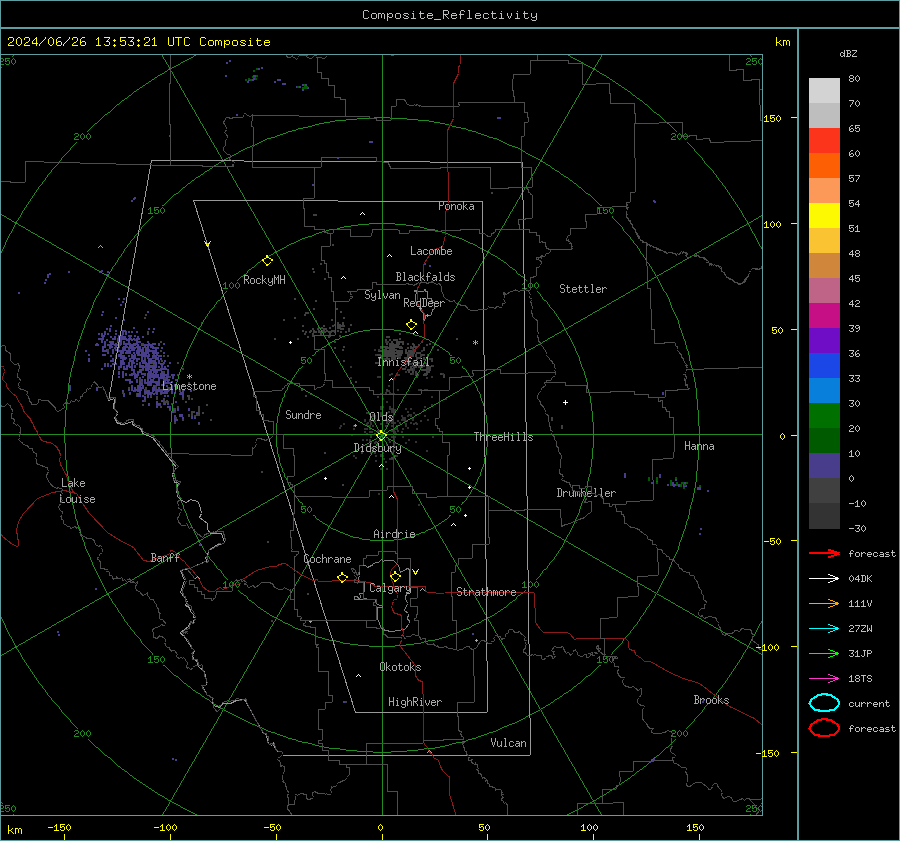Select the bright green 30-20 dBZ swatch
900x841 pixels.
pyautogui.click(x=824, y=416)
